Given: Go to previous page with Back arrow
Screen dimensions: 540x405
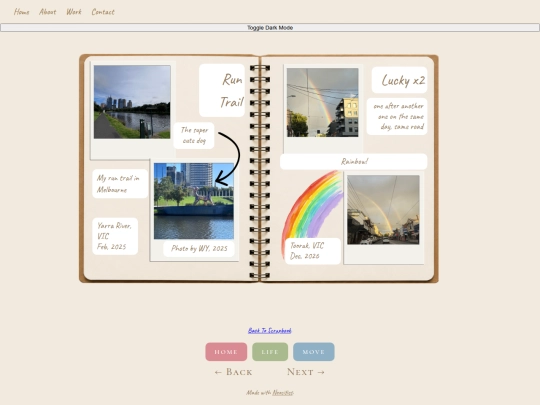Looking at the screenshot, I should pos(233,372).
